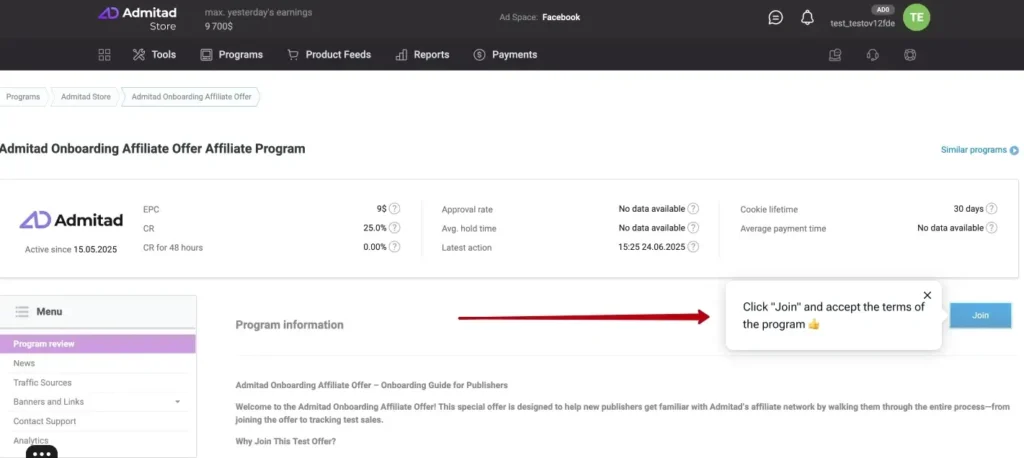Open the Similar programs link

(x=974, y=150)
